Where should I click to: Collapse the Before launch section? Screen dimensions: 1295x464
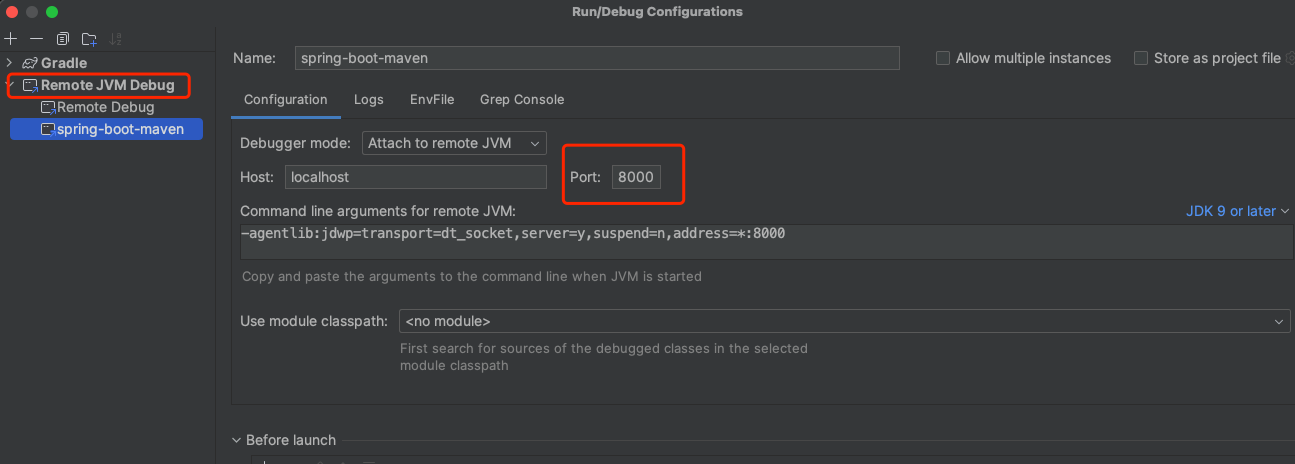237,440
